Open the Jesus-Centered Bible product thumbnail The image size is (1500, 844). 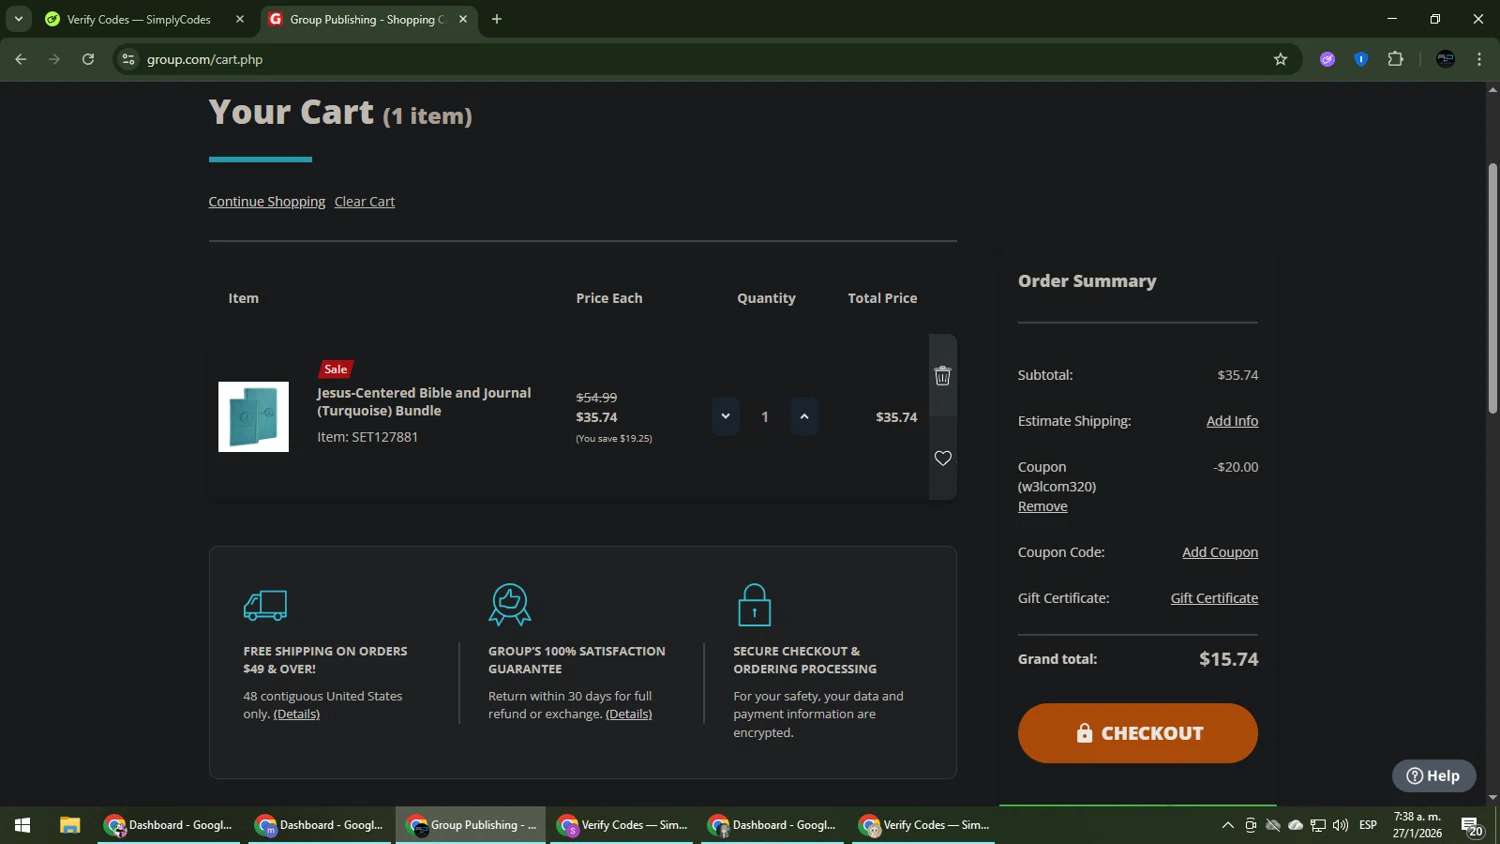point(254,417)
